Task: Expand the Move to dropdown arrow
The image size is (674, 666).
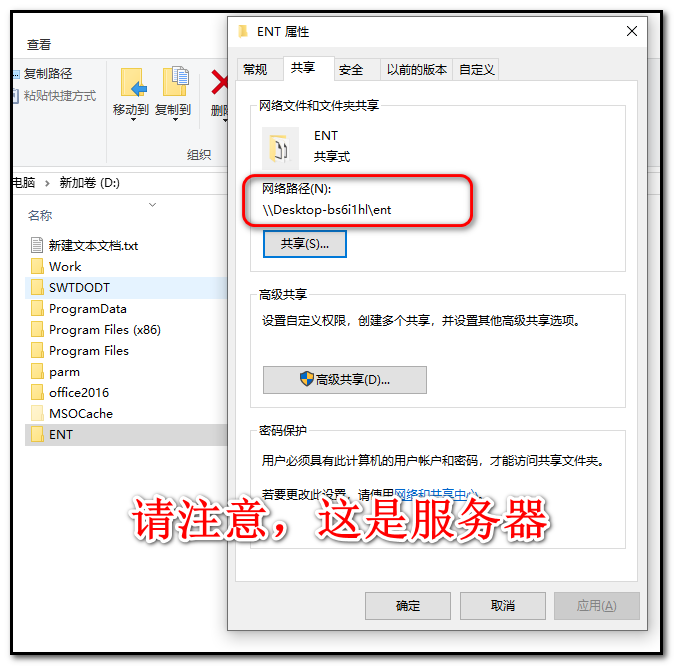Action: pos(133,120)
